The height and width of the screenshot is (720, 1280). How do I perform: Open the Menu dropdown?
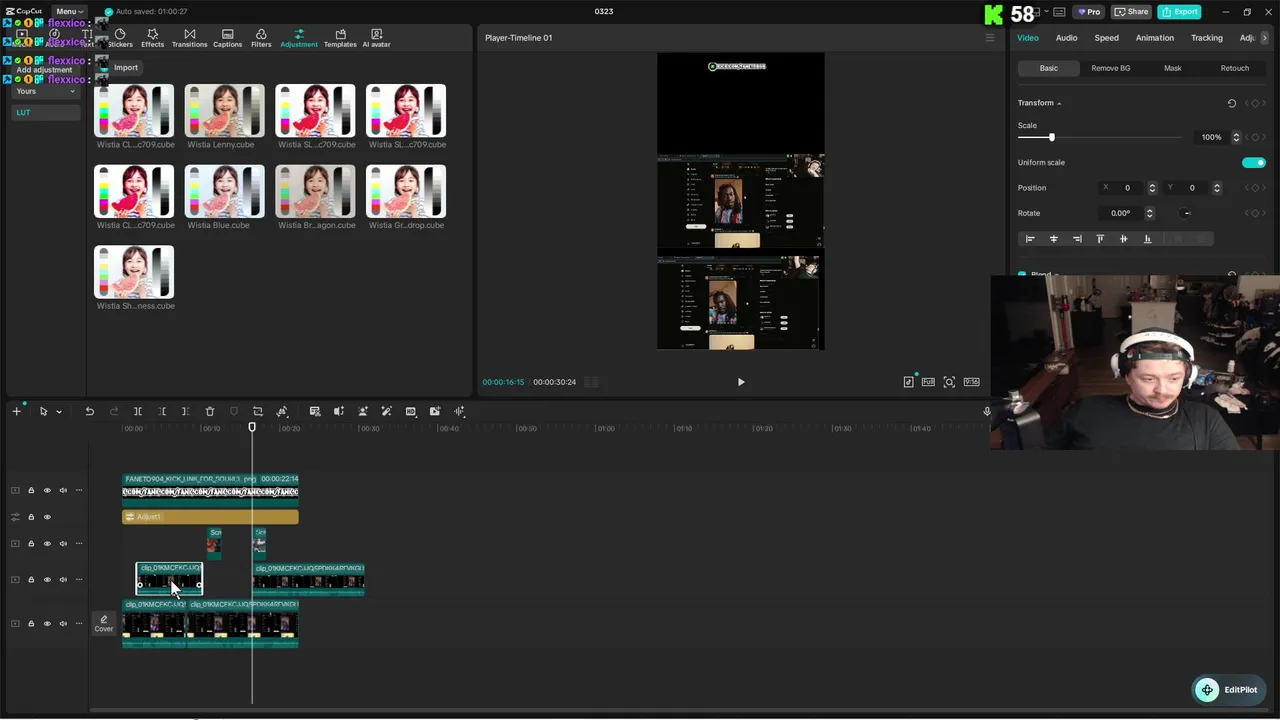pos(69,11)
